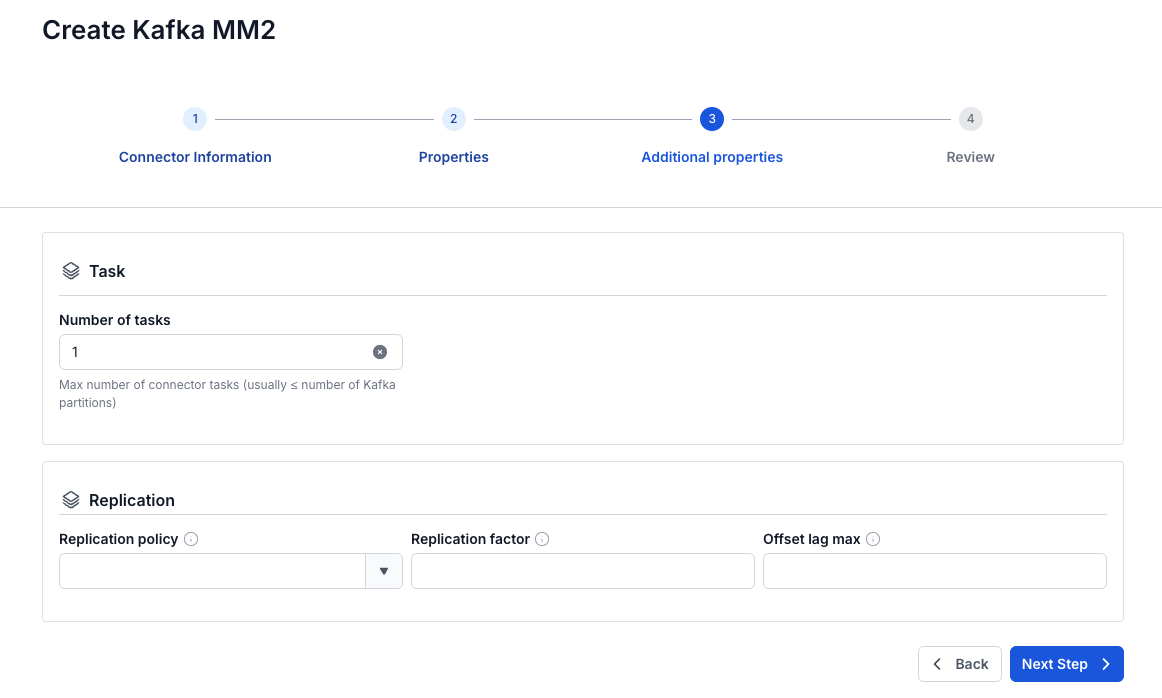Viewport: 1162px width, 698px height.
Task: Focus the Replication factor input
Action: click(582, 571)
